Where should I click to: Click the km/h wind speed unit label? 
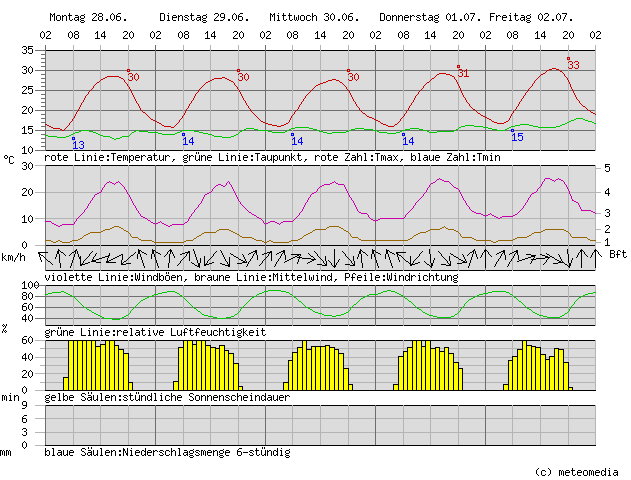pos(13,257)
